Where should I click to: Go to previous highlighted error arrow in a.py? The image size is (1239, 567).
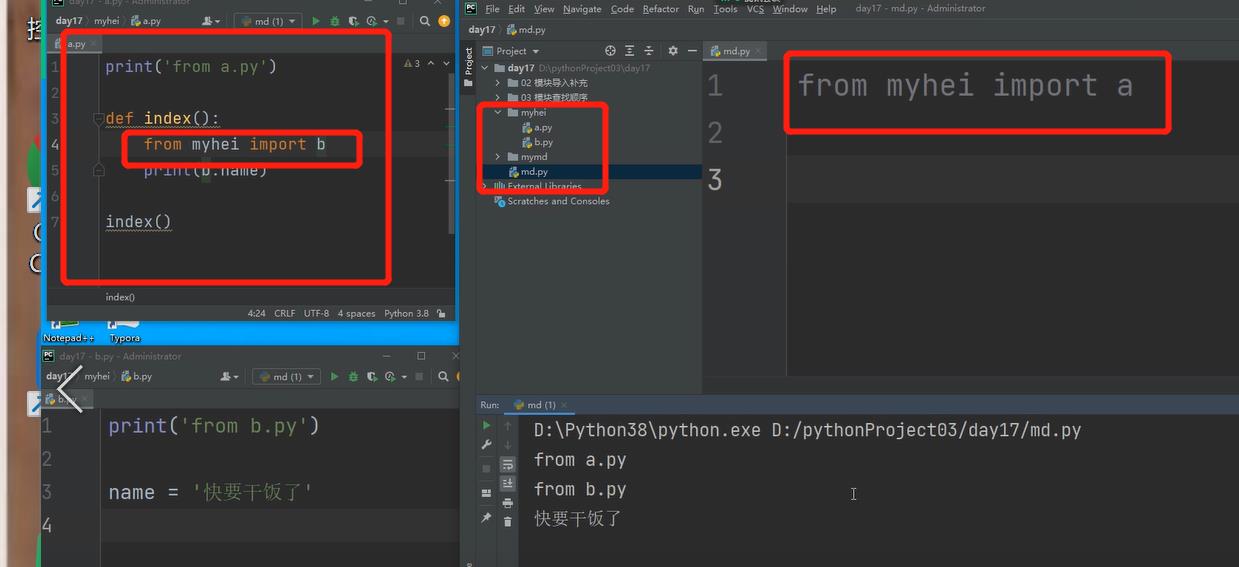pyautogui.click(x=431, y=63)
